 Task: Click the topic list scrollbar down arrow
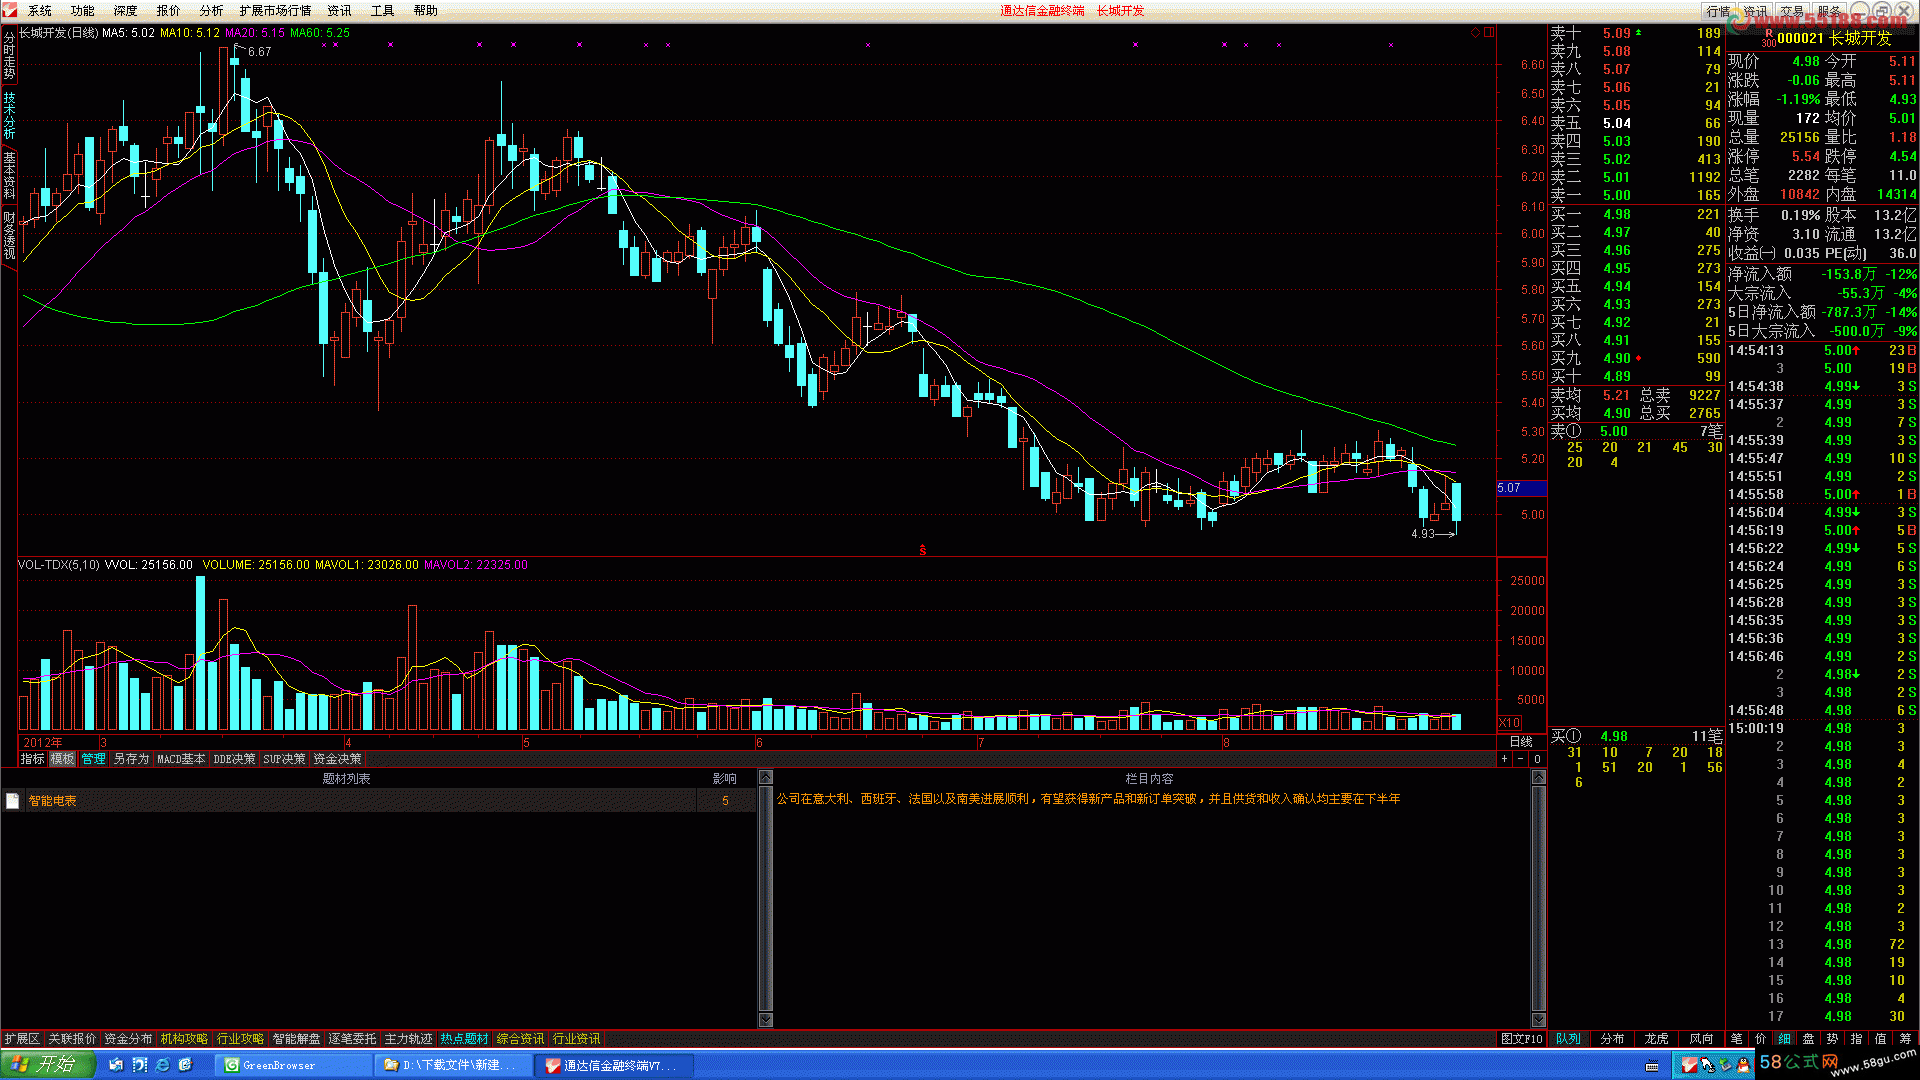coord(766,1020)
